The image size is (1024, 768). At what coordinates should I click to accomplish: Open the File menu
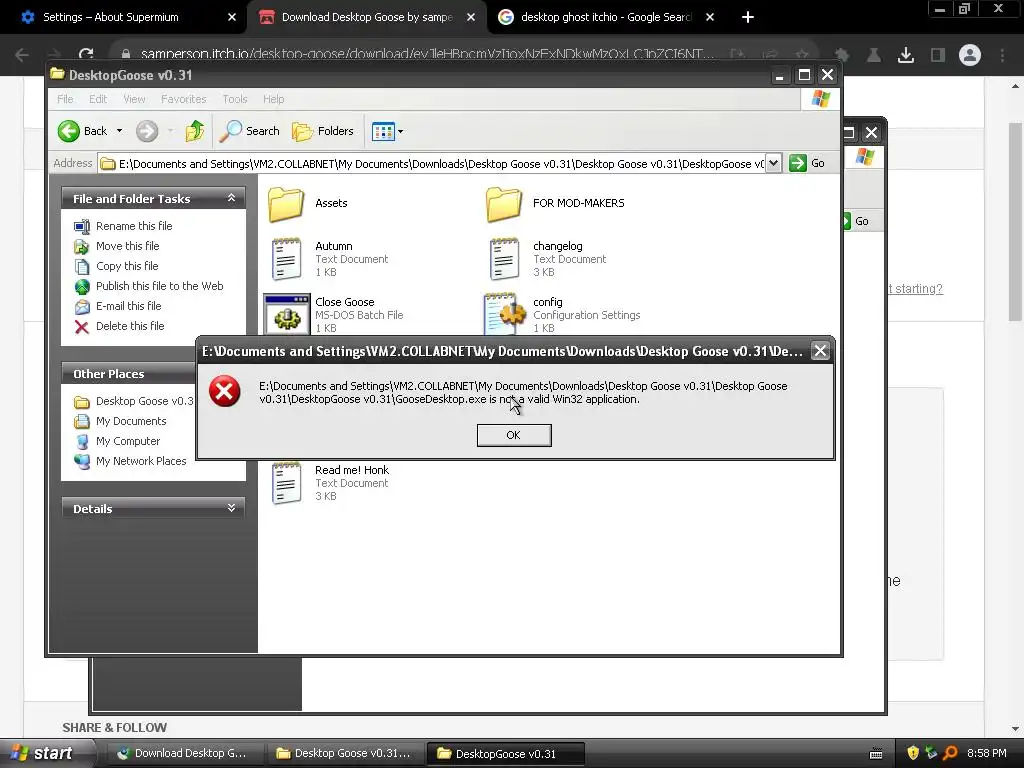(65, 99)
